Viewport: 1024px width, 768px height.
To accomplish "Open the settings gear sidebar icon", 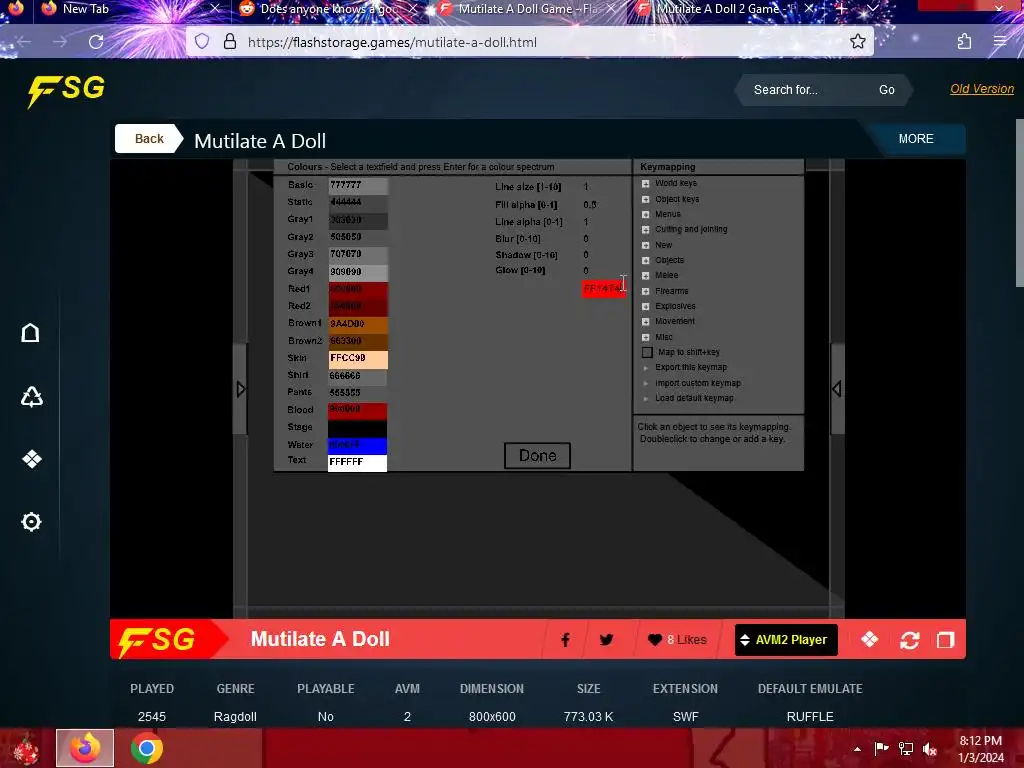I will pos(31,522).
